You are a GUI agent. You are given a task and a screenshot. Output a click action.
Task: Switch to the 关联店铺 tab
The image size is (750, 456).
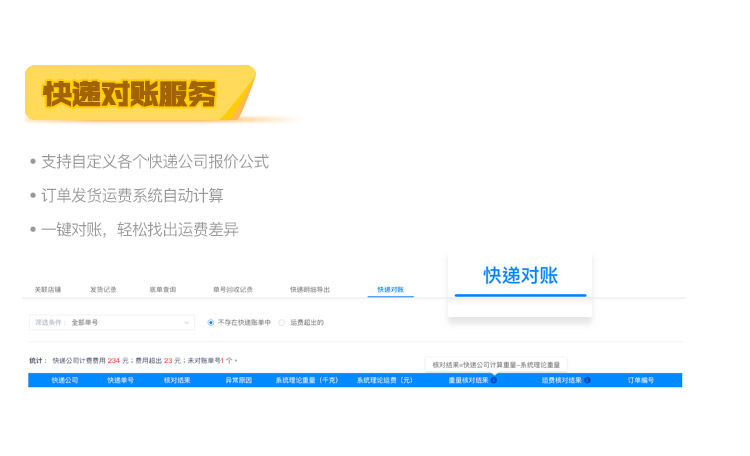(48, 289)
